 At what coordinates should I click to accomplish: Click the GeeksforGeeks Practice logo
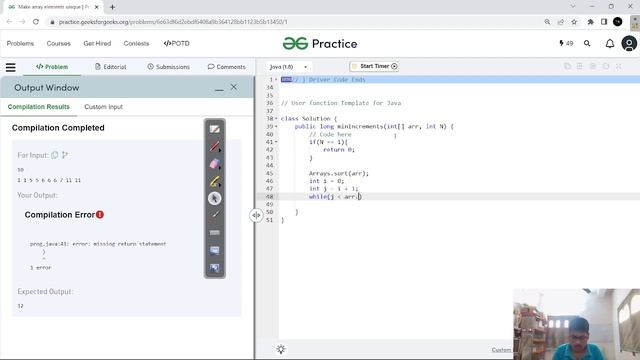click(320, 44)
